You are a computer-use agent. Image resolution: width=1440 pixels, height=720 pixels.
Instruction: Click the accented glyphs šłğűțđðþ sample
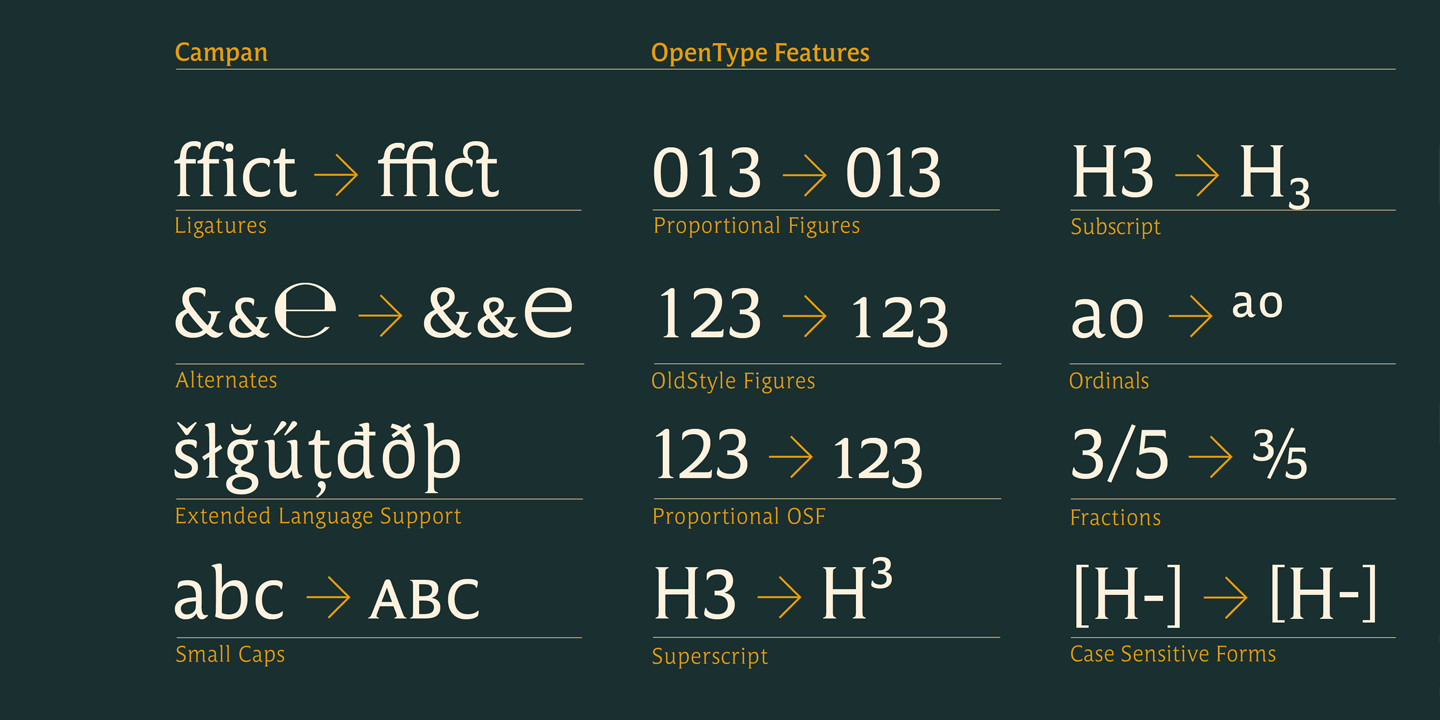point(318,458)
